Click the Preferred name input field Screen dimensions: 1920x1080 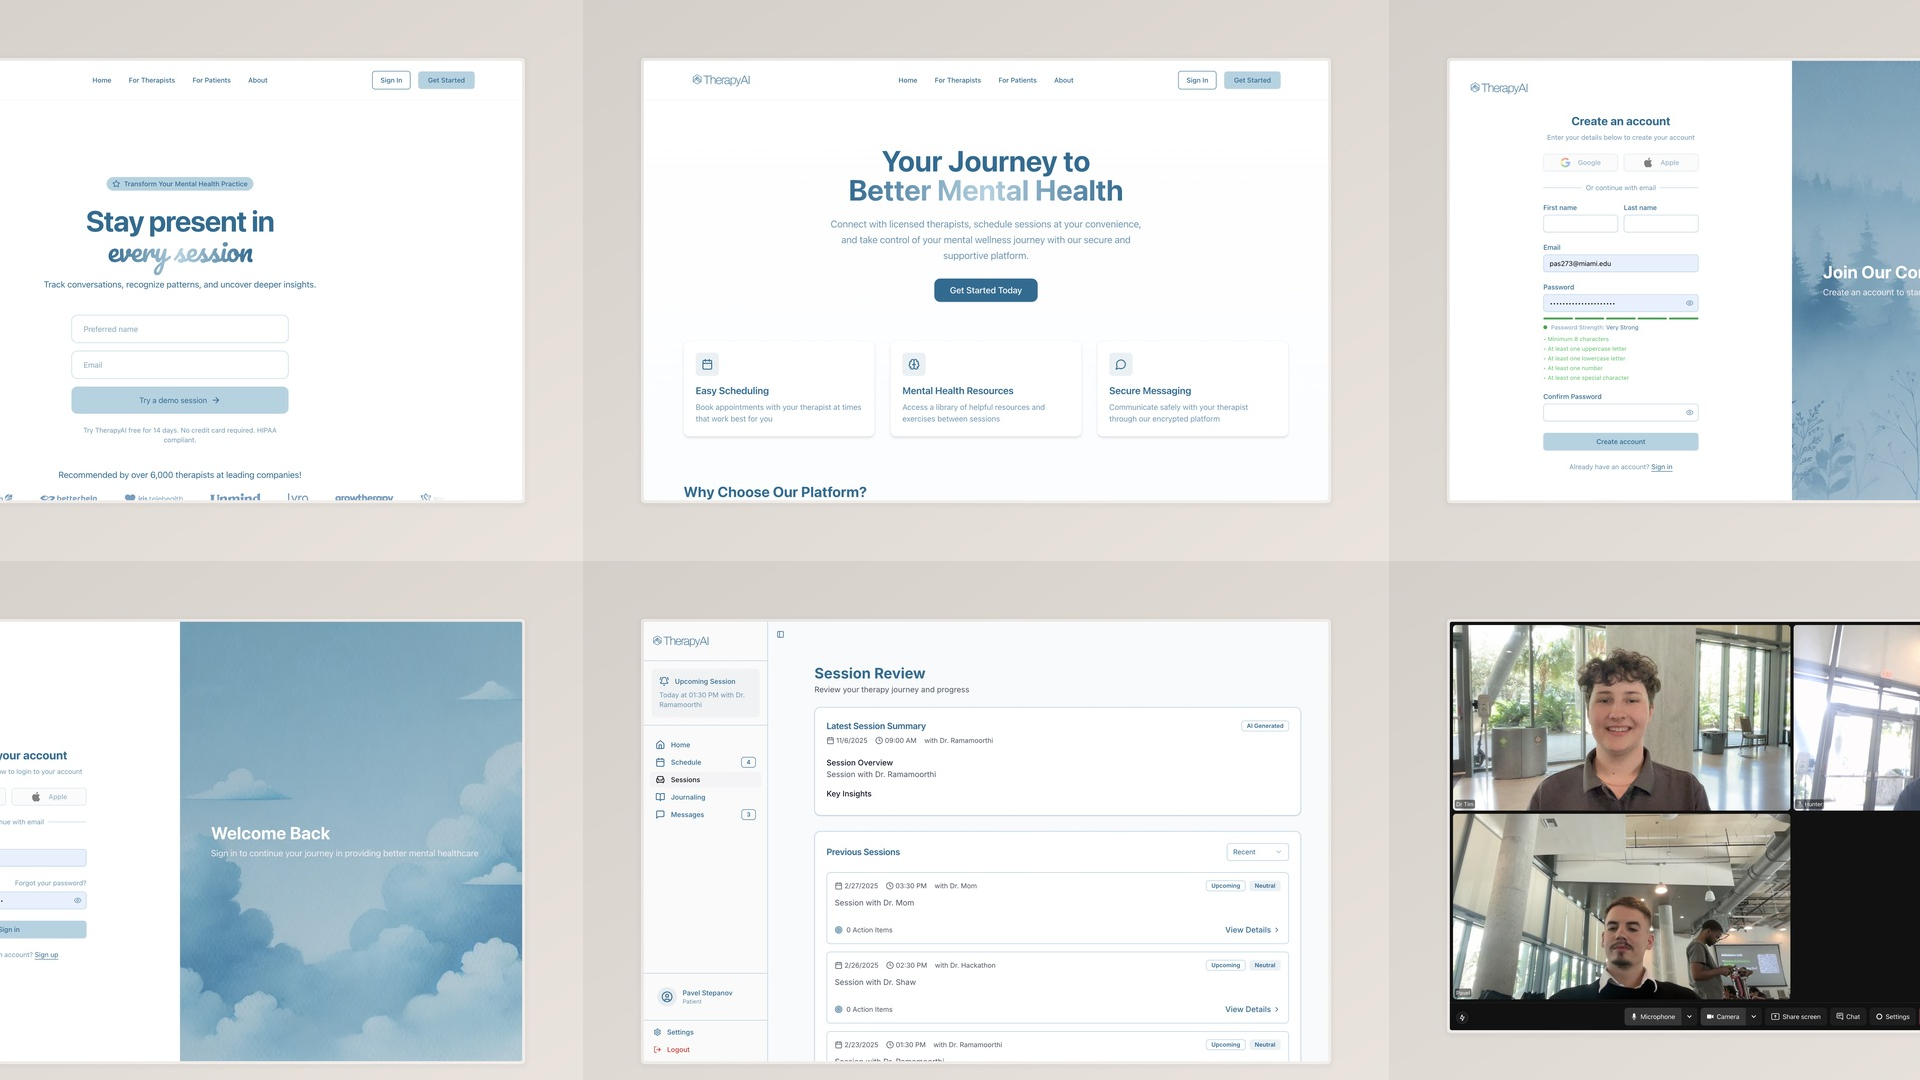tap(180, 329)
